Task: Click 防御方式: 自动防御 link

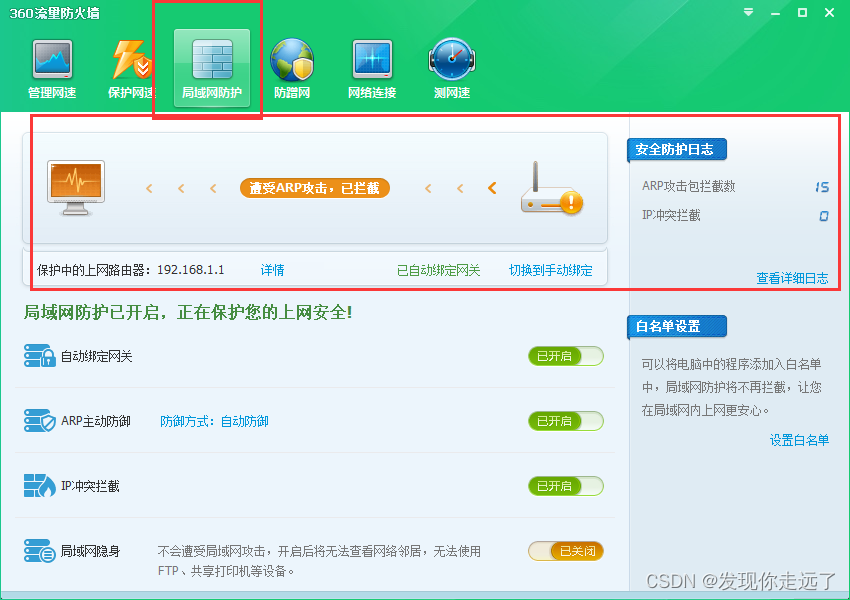Action: click(214, 421)
